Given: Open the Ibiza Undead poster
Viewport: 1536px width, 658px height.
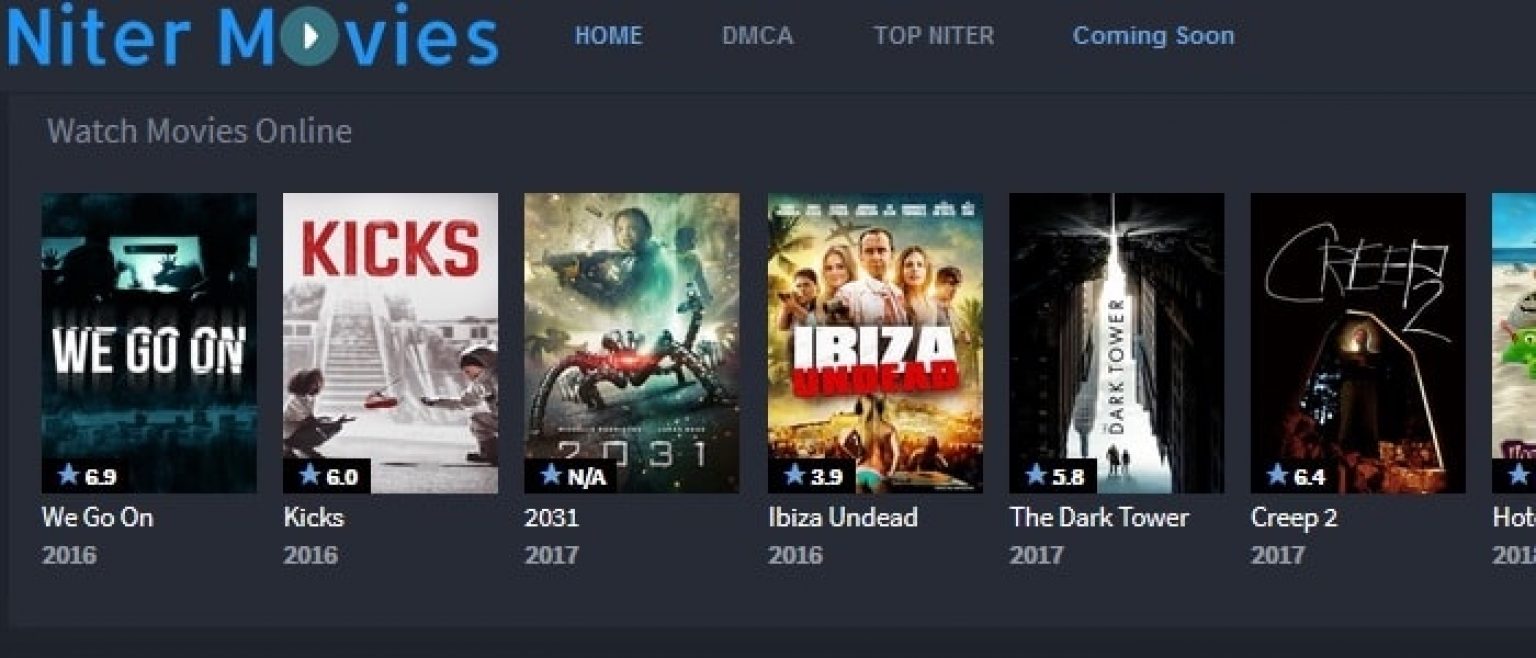Looking at the screenshot, I should [x=875, y=343].
